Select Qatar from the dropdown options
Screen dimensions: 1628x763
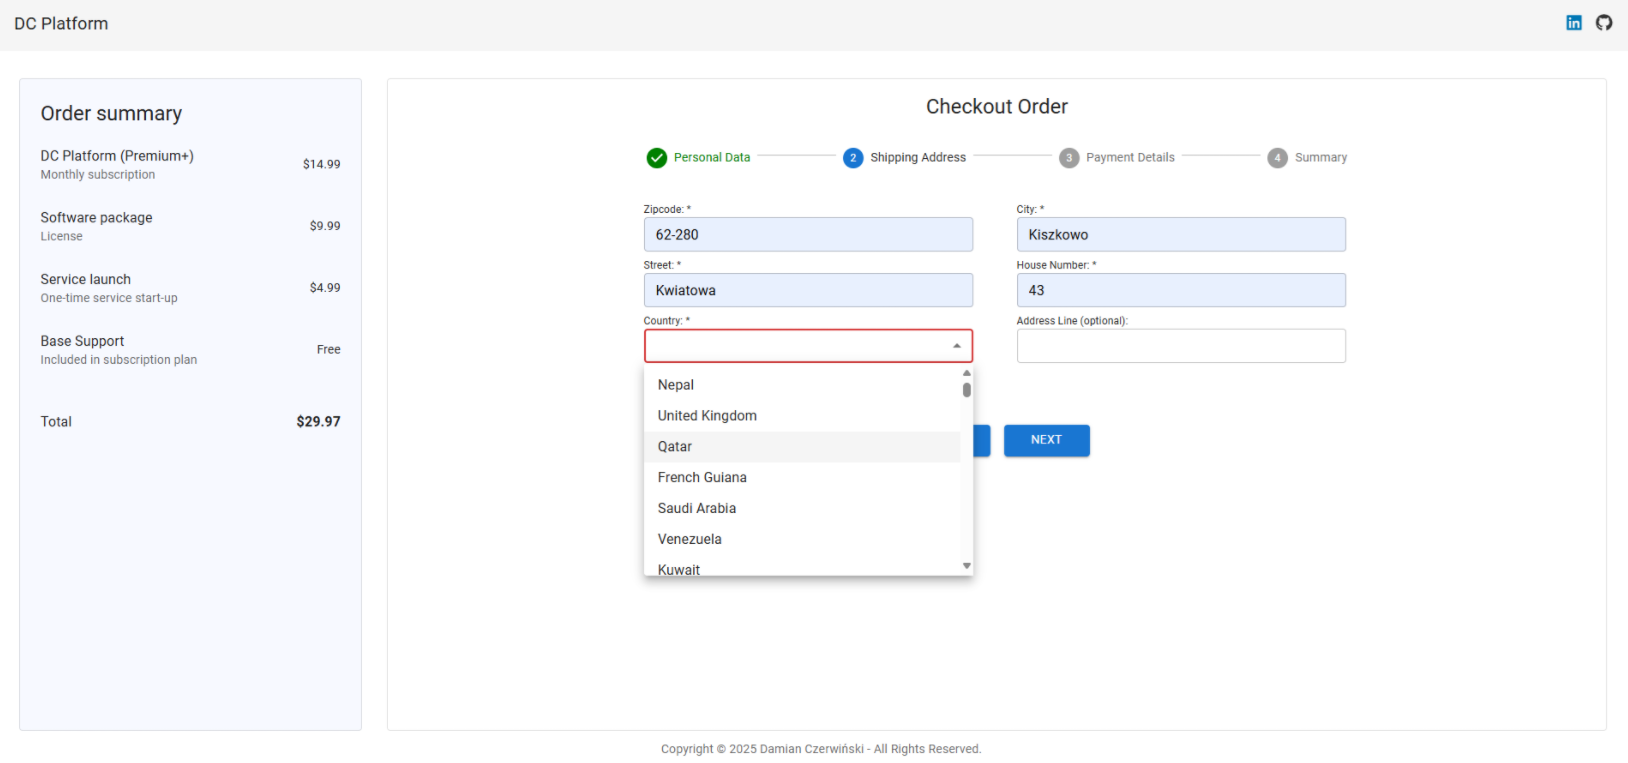(x=675, y=447)
